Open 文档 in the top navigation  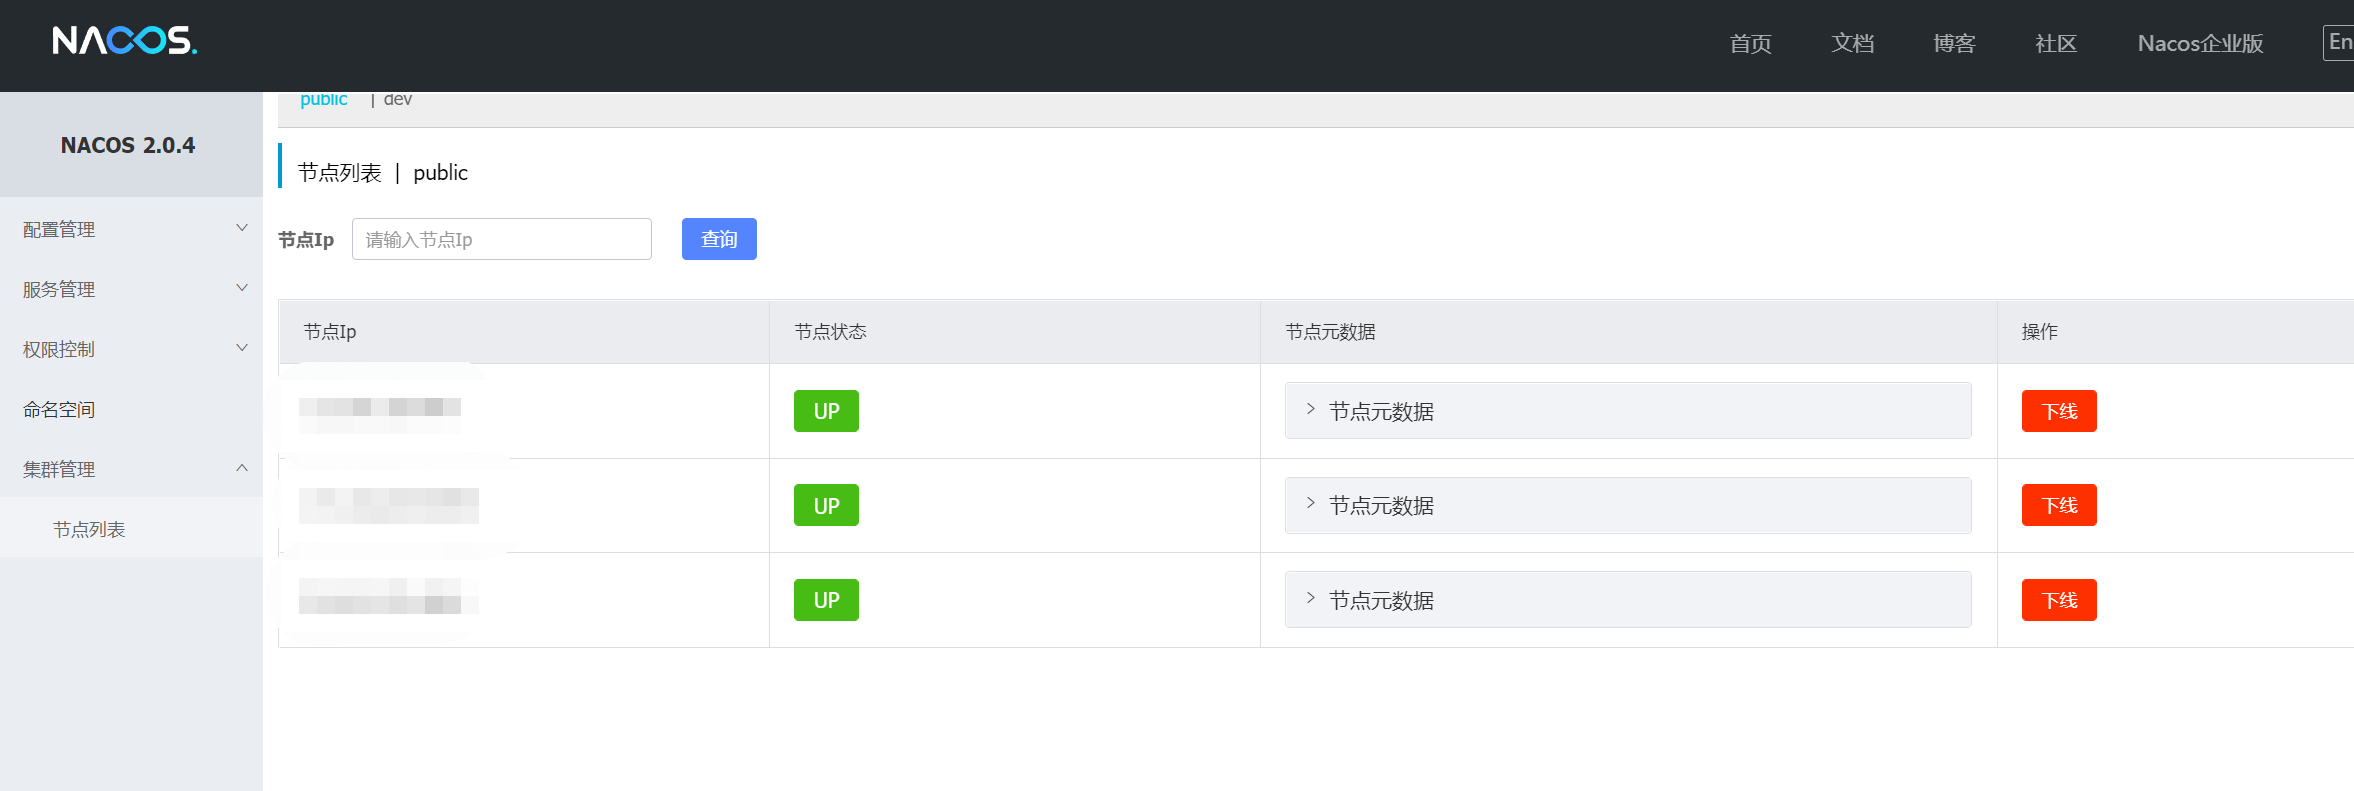coord(1852,43)
